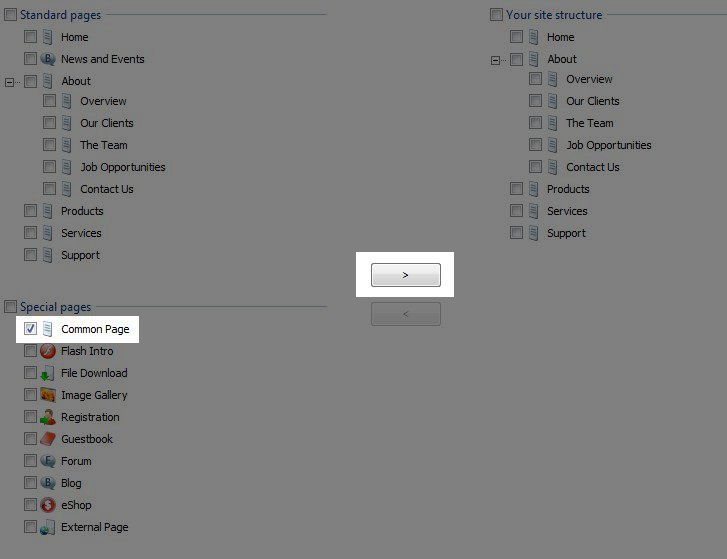Click the Registration user icon
The image size is (727, 559).
click(x=48, y=417)
